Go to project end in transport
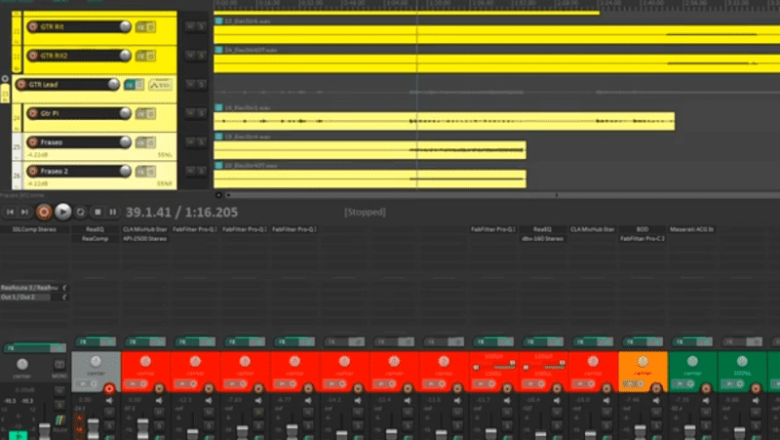This screenshot has height=440, width=780. click(x=24, y=212)
